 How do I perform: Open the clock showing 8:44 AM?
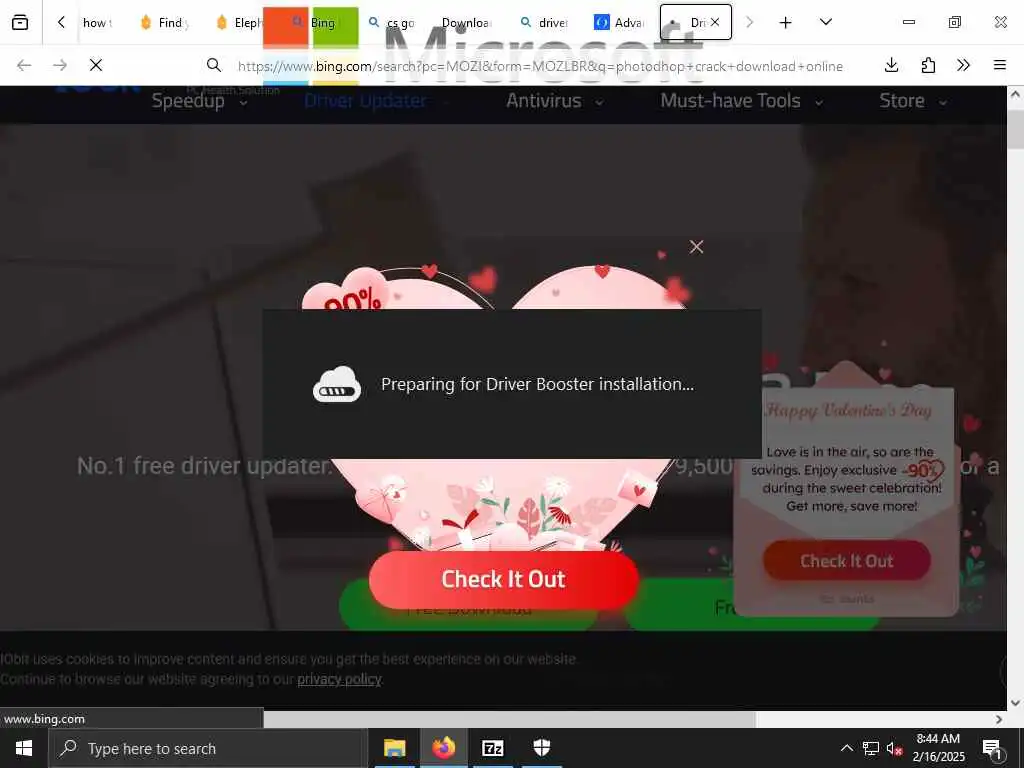point(938,748)
